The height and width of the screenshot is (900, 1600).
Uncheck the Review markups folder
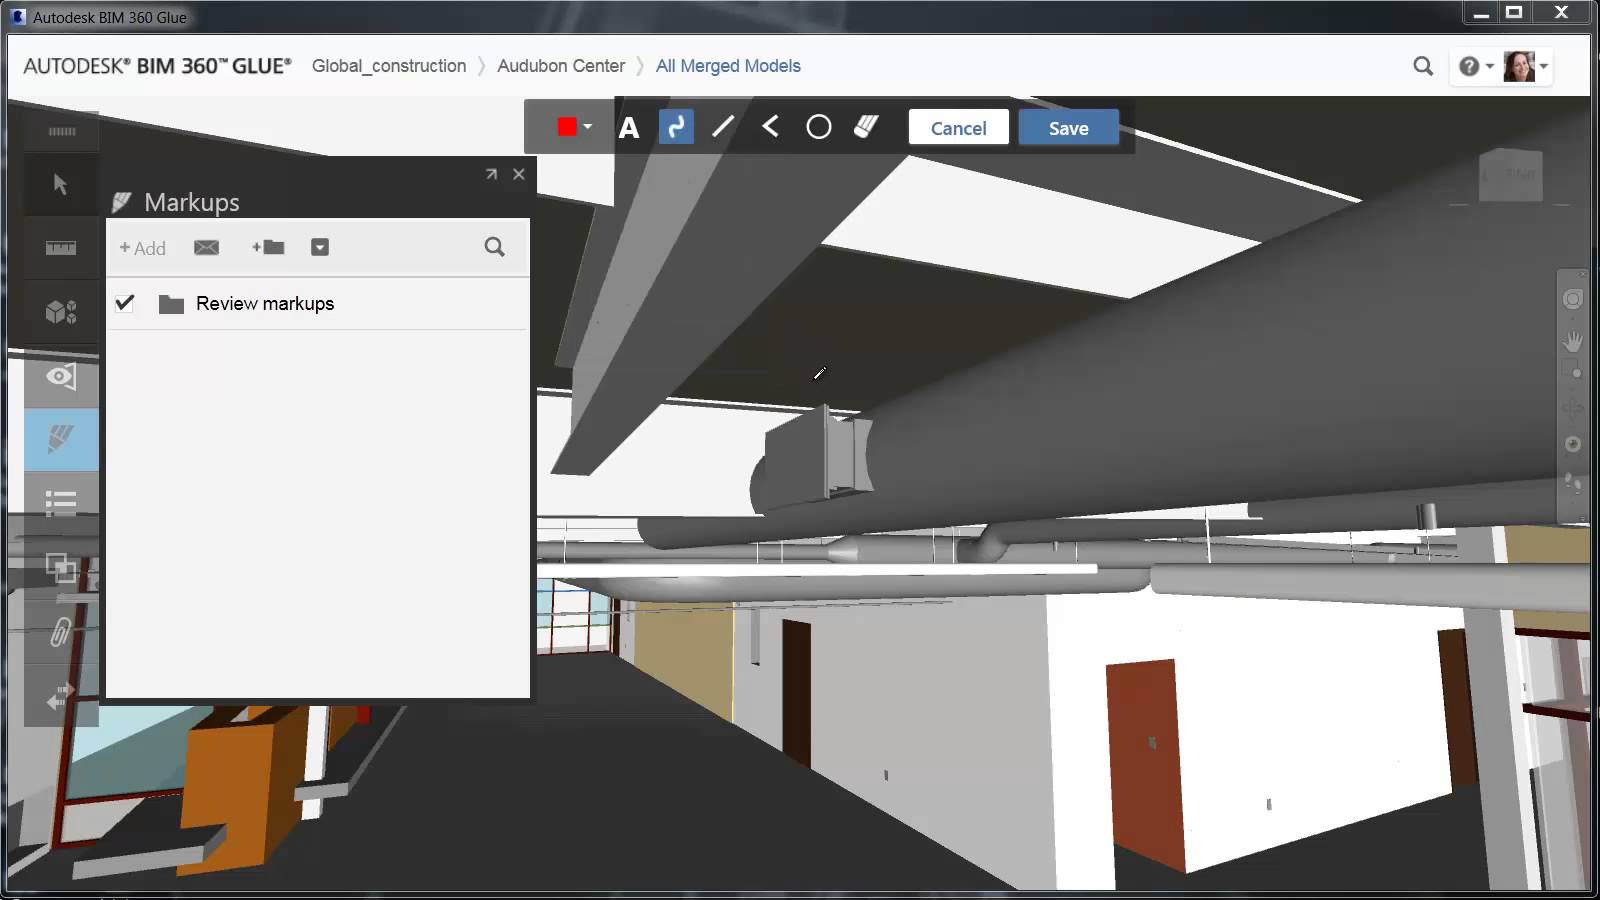(x=124, y=303)
